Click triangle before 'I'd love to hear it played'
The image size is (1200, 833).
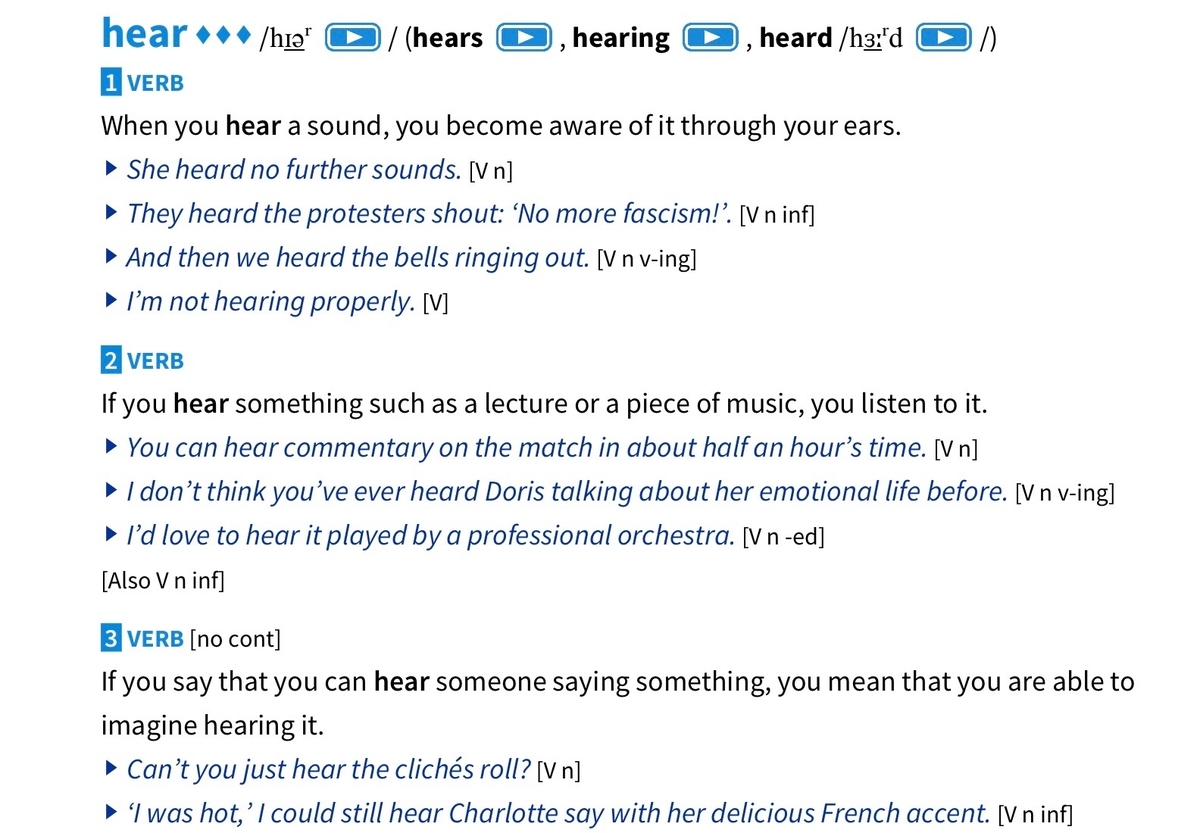(111, 534)
